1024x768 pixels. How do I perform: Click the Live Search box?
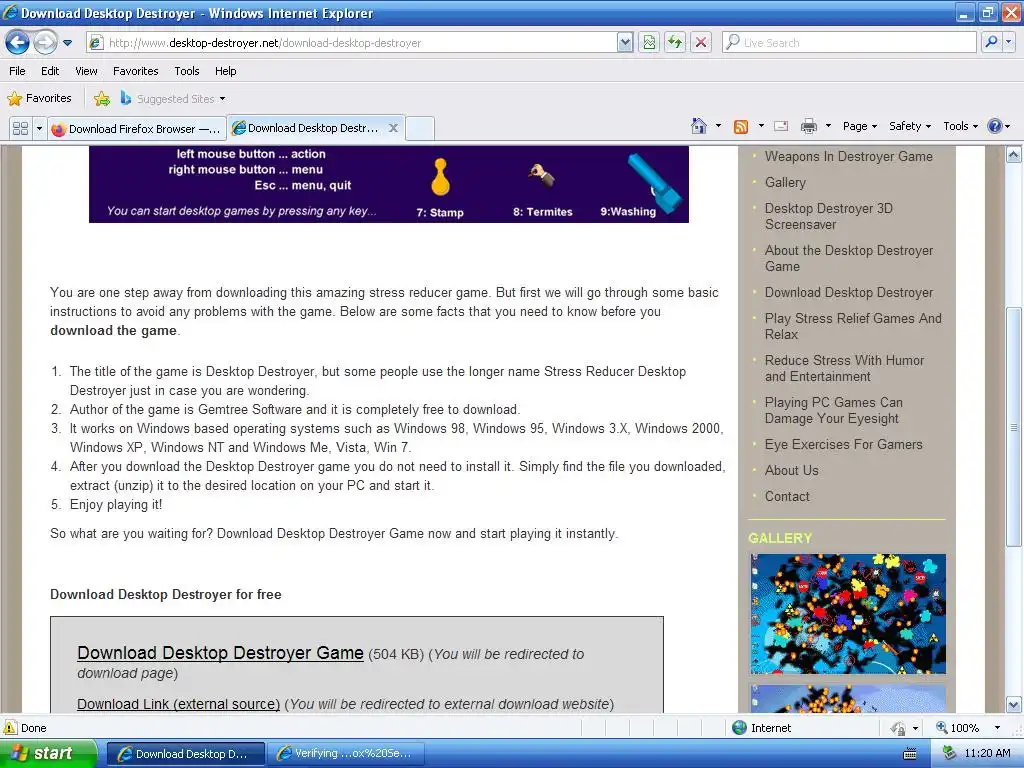point(850,43)
